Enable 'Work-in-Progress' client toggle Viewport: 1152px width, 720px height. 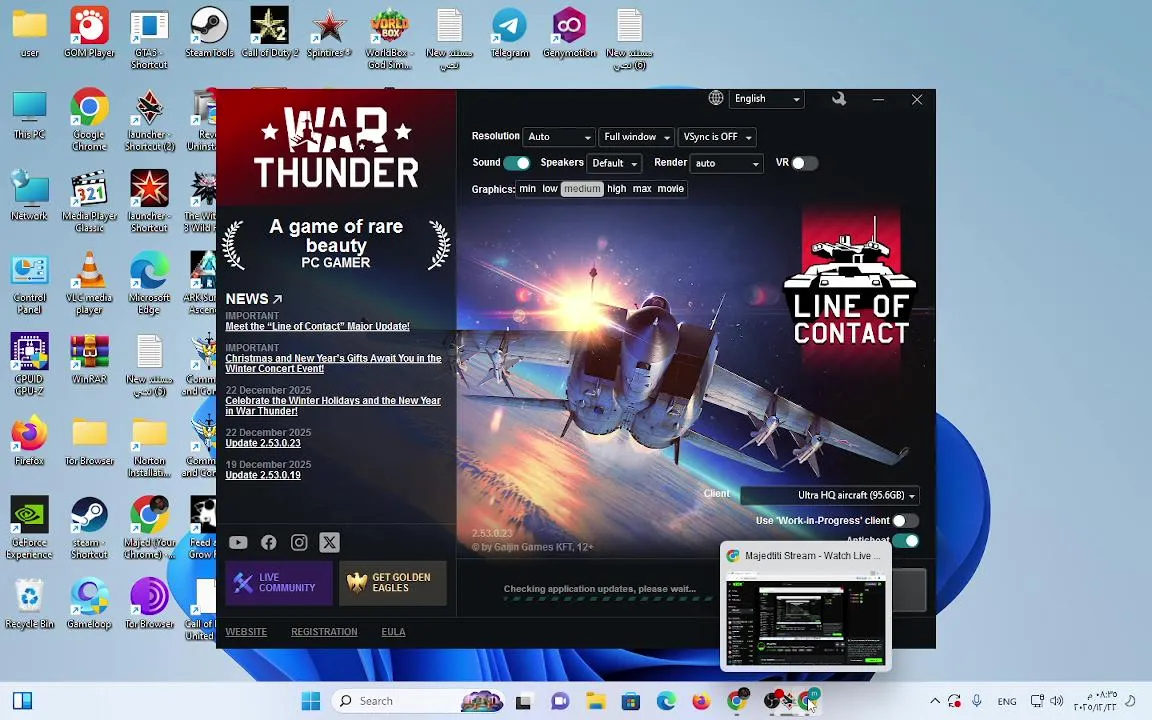(905, 520)
